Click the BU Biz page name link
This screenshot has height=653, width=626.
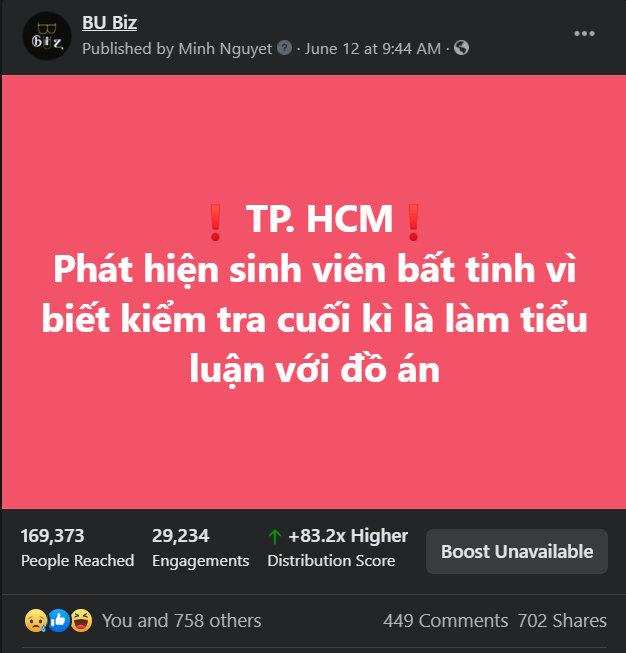coord(110,22)
